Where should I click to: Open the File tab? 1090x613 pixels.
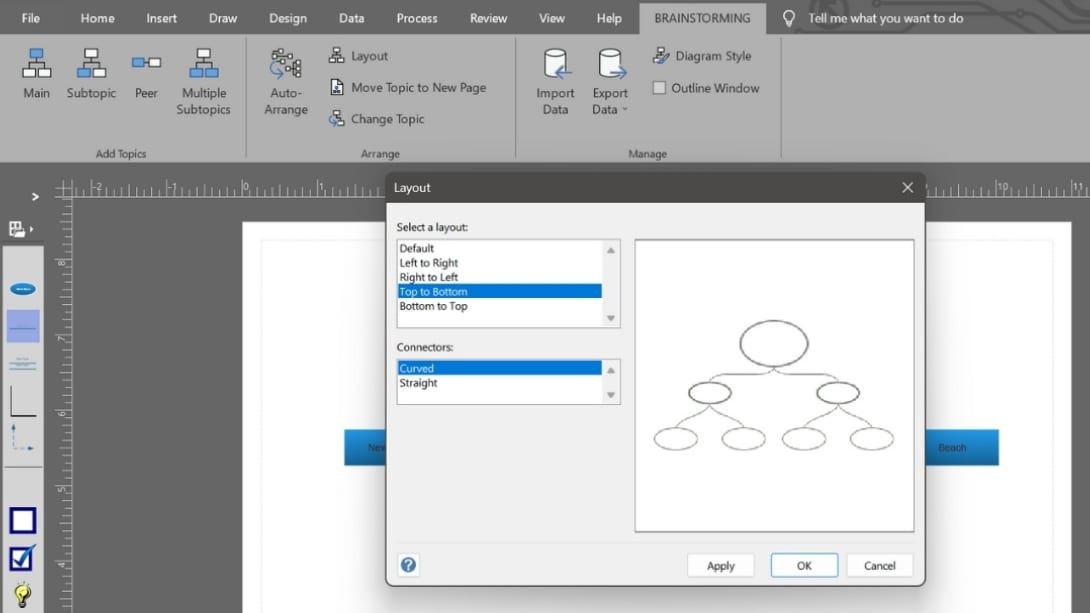31,18
